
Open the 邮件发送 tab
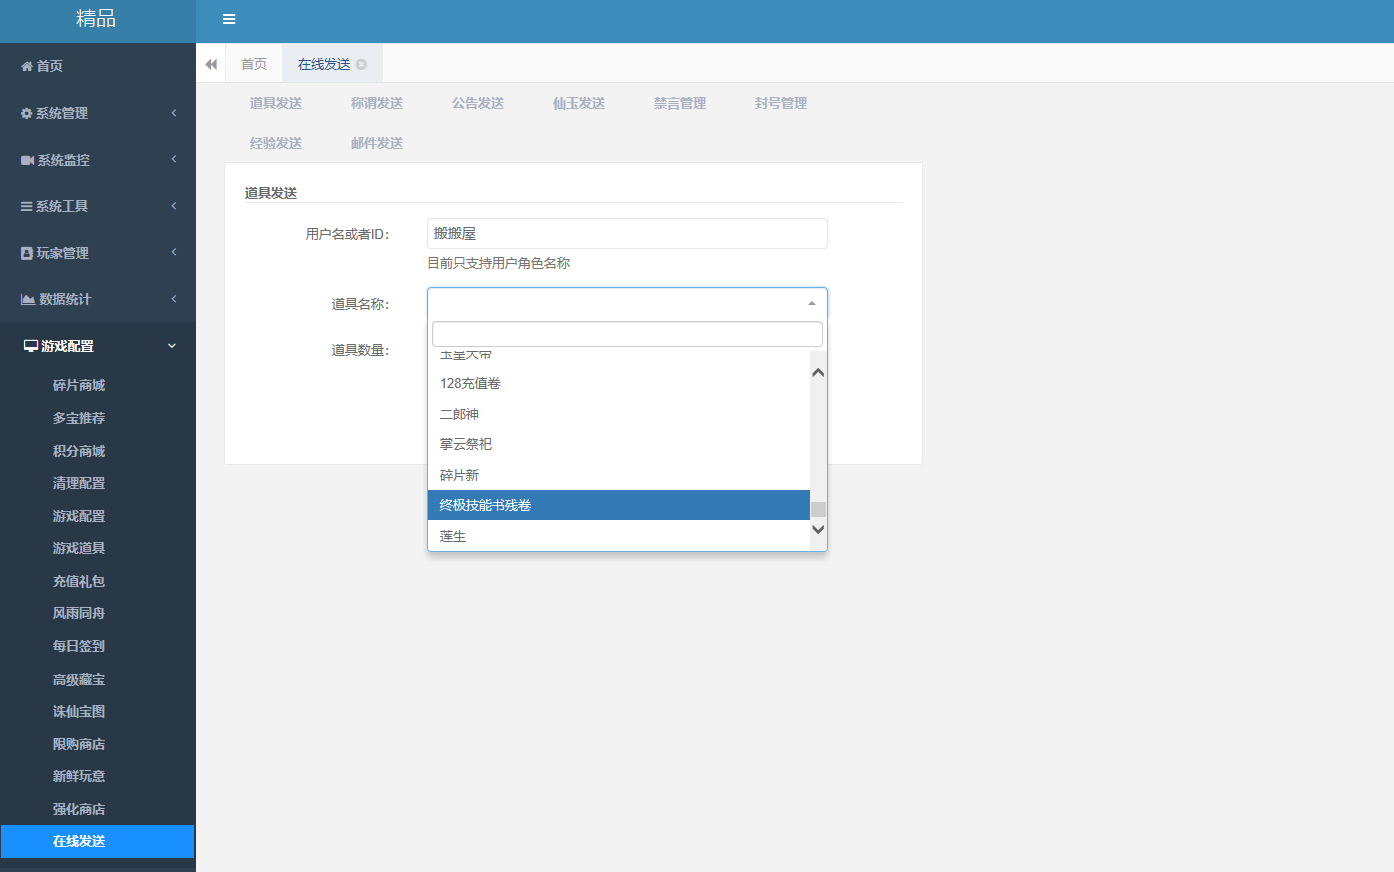(x=377, y=143)
